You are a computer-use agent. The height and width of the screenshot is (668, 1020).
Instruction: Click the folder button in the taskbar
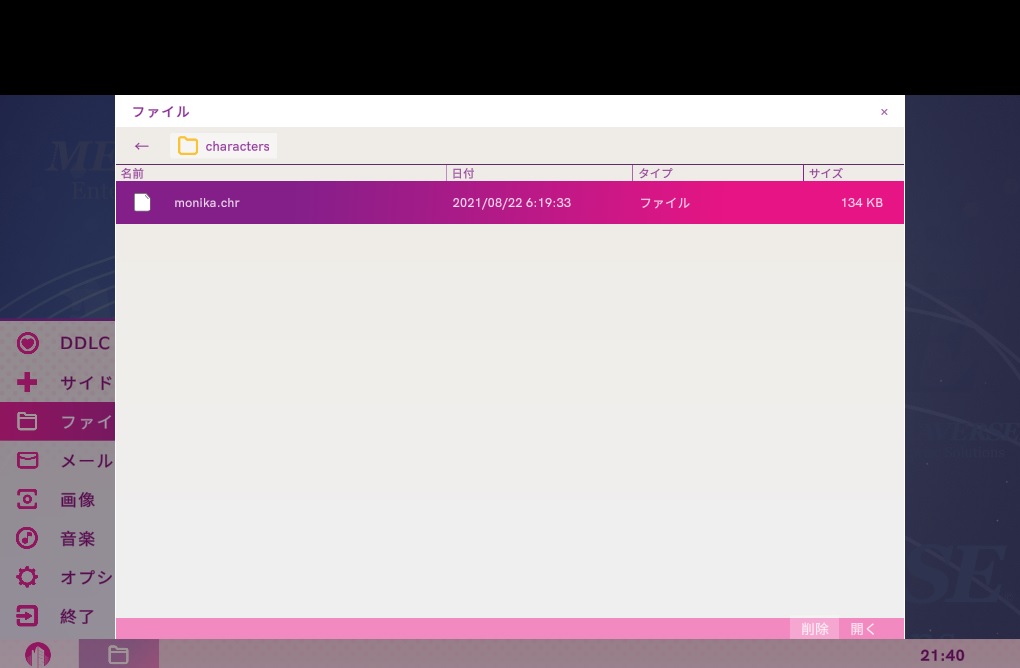click(x=118, y=655)
